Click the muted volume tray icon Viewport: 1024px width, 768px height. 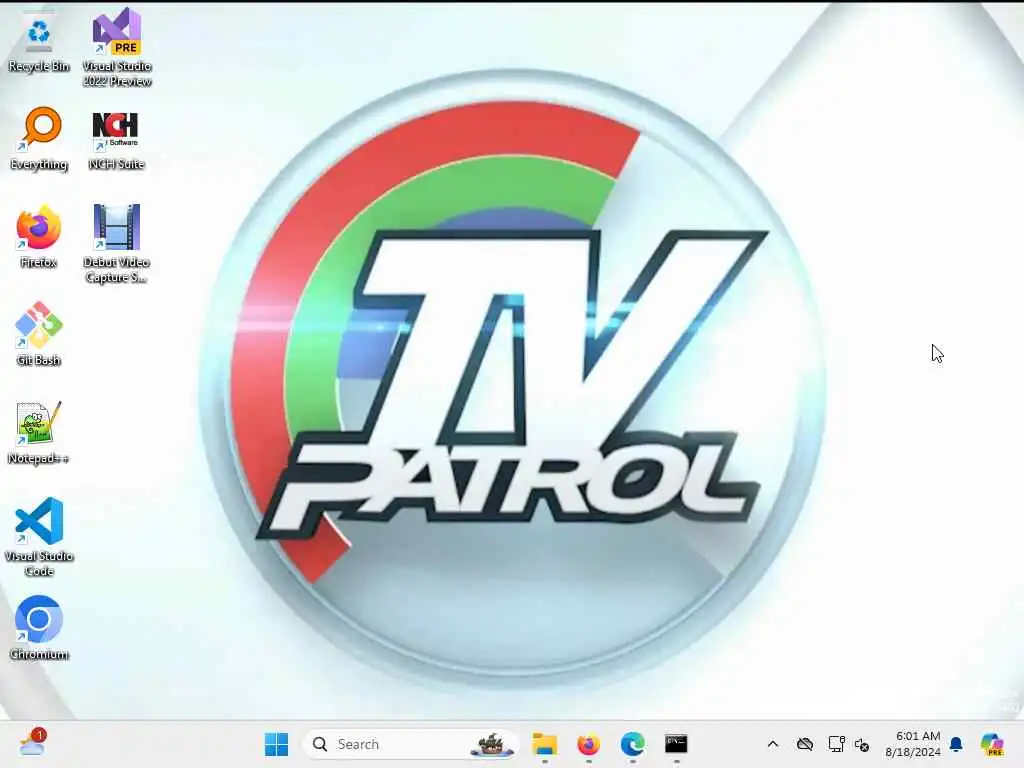tap(862, 744)
